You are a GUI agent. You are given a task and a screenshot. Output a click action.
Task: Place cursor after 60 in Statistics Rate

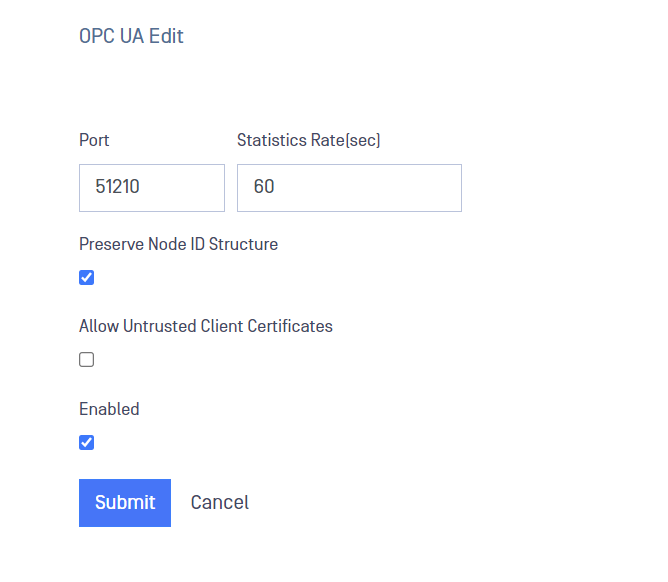(x=276, y=187)
